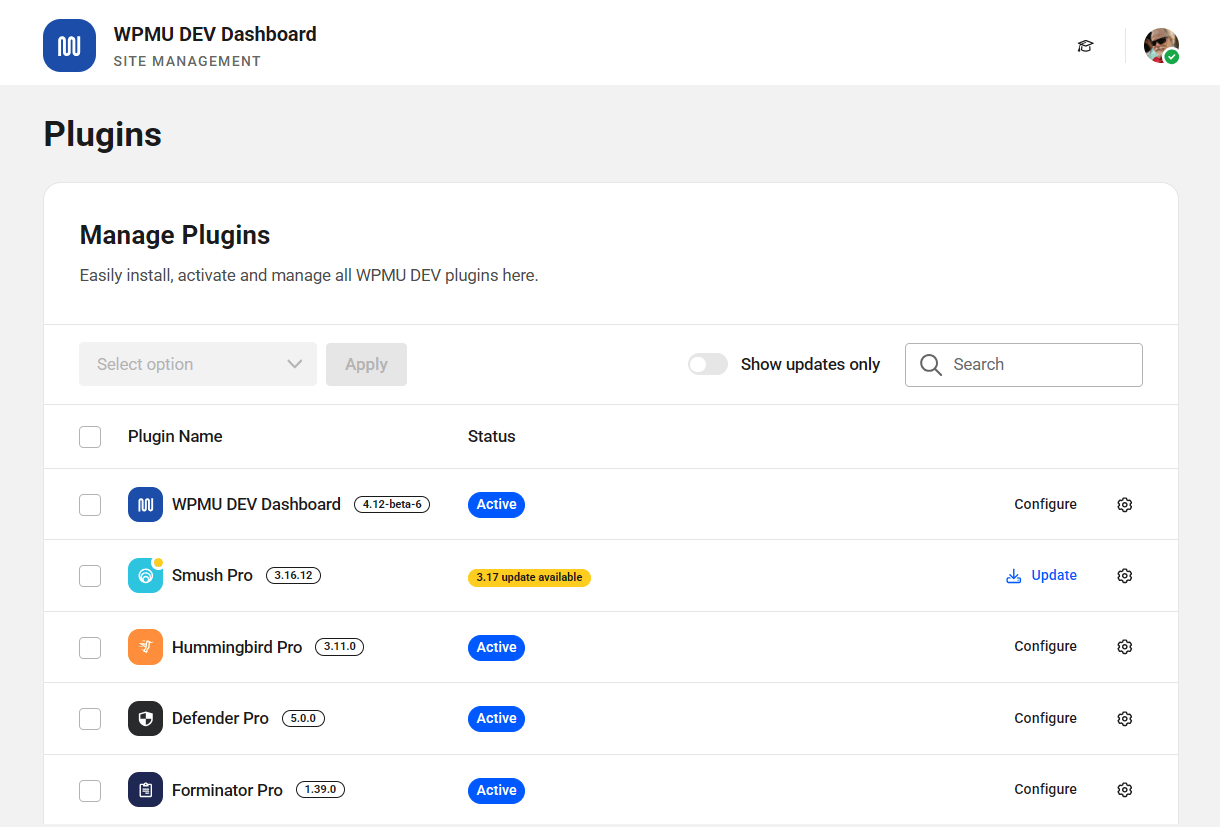Open gear settings for Hummingbird Pro row
Image resolution: width=1220 pixels, height=827 pixels.
1124,647
